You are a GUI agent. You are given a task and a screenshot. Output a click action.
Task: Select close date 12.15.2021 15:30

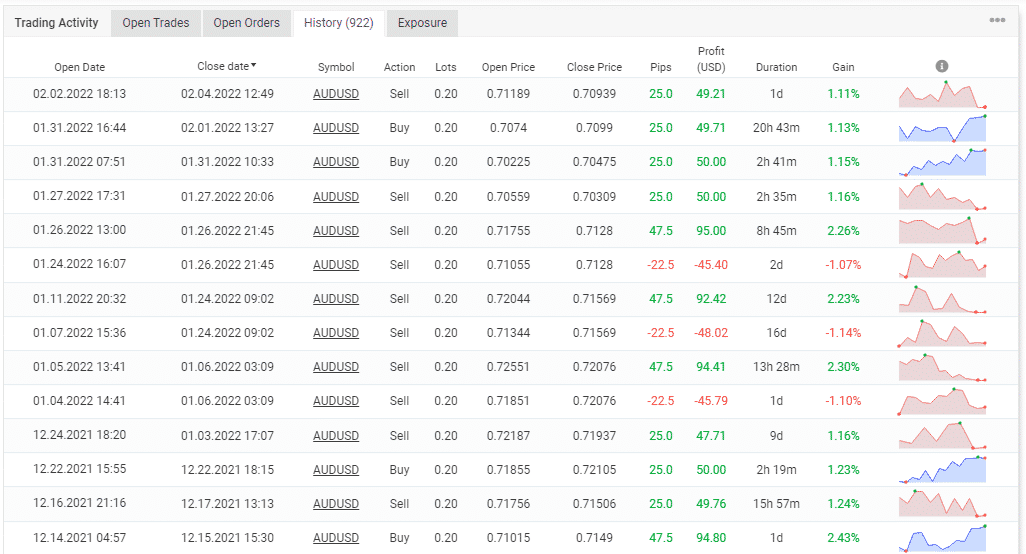tap(227, 538)
